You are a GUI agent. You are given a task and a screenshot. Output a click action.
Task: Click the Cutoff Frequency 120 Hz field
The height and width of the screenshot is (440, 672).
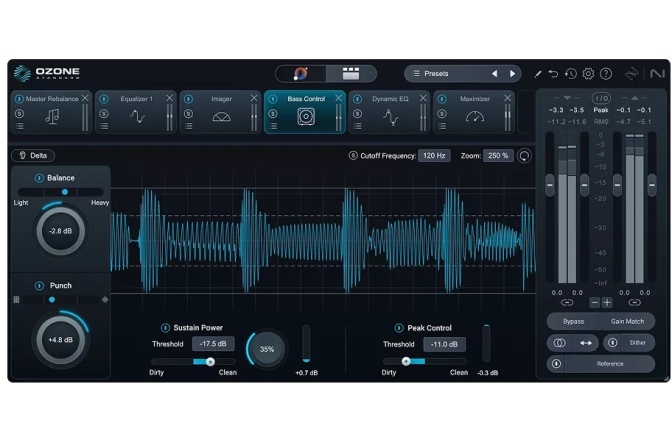434,156
